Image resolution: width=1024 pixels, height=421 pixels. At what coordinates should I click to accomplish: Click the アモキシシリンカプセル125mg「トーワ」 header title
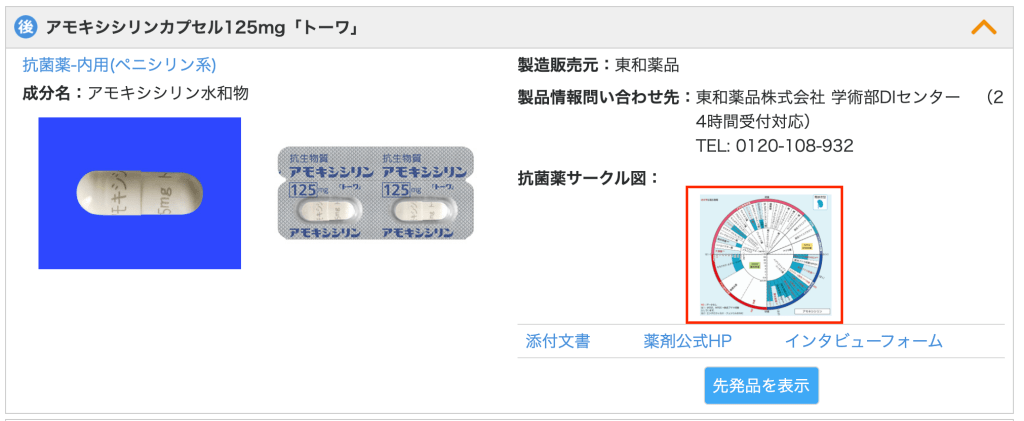point(200,27)
